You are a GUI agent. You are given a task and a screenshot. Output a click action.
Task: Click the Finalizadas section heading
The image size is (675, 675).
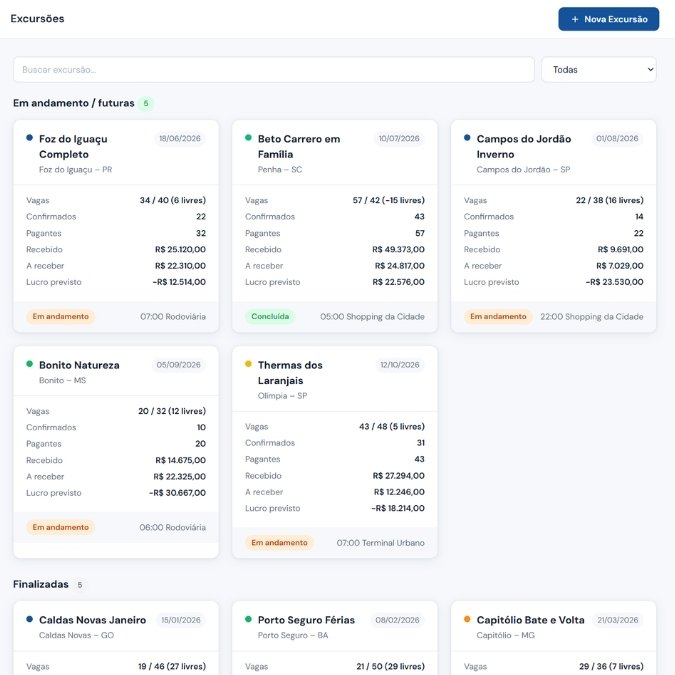(x=41, y=584)
